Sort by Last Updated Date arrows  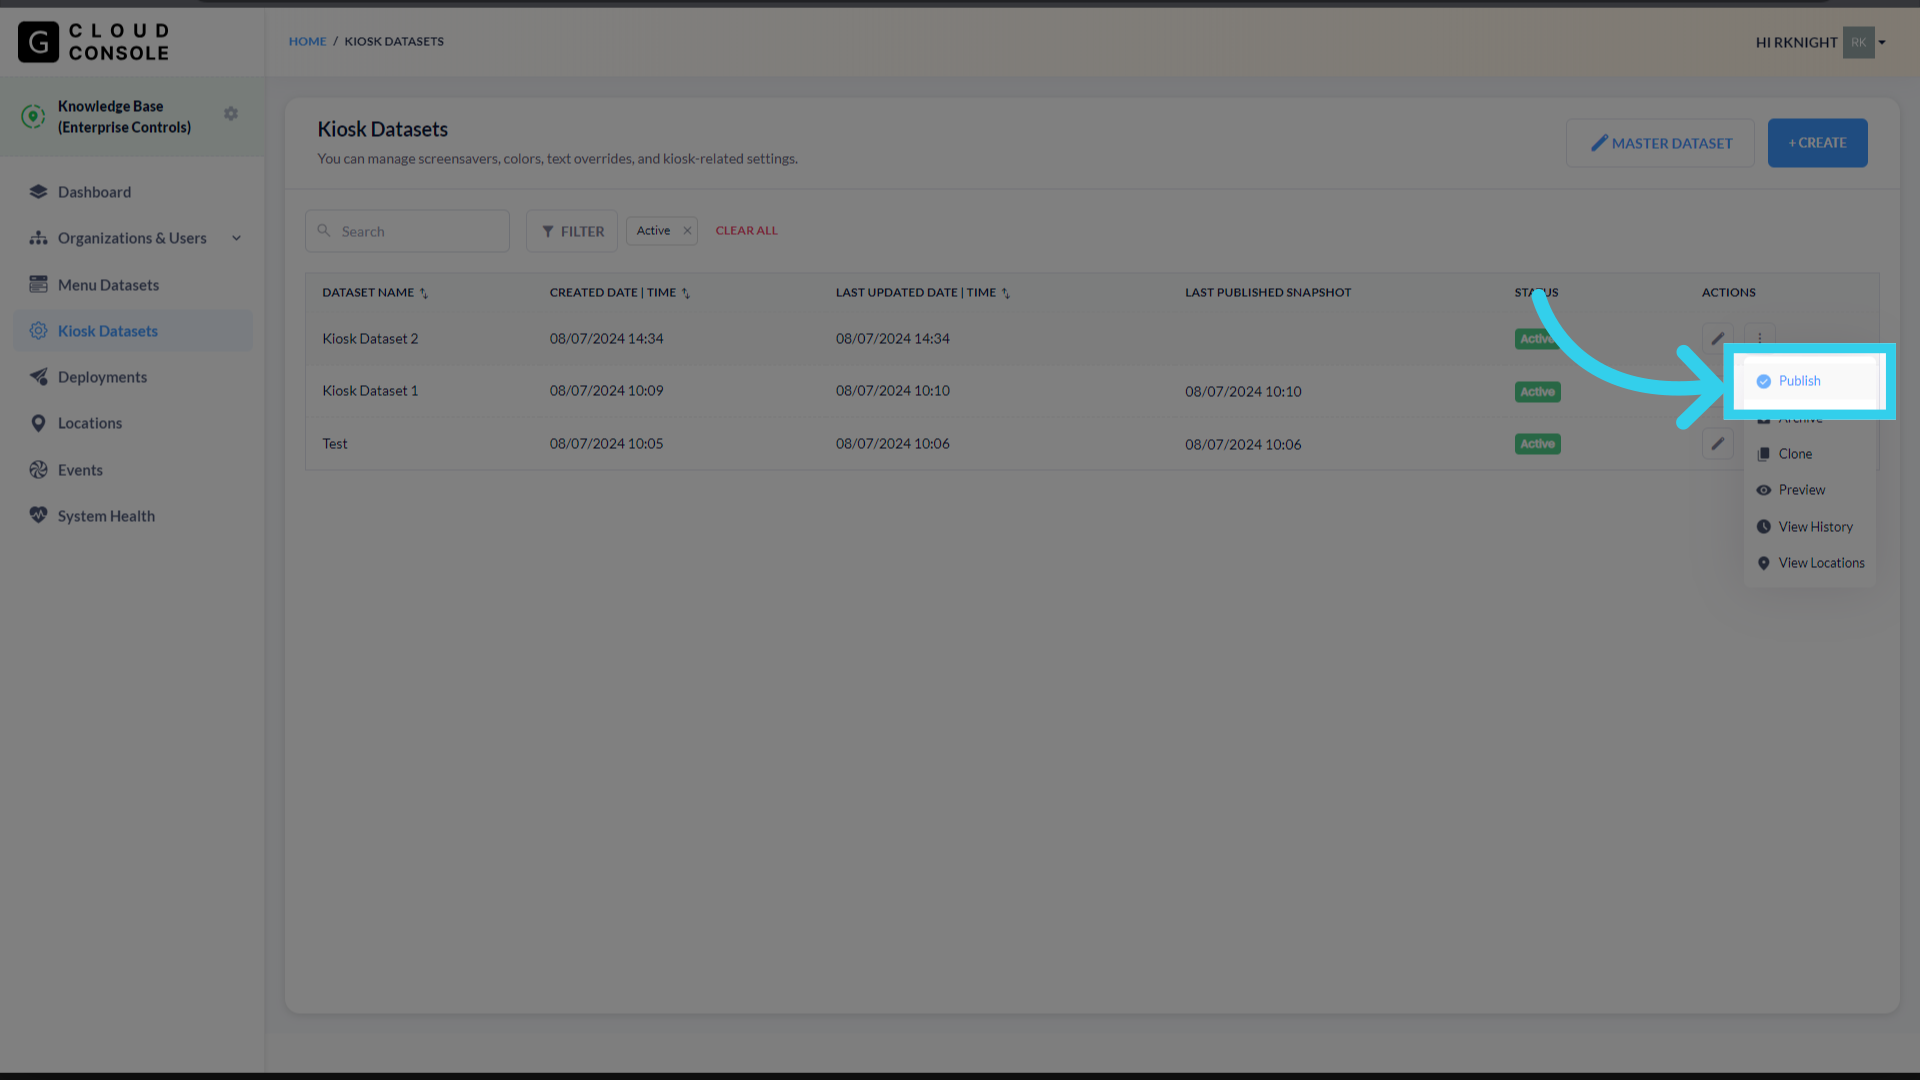pos(1006,293)
